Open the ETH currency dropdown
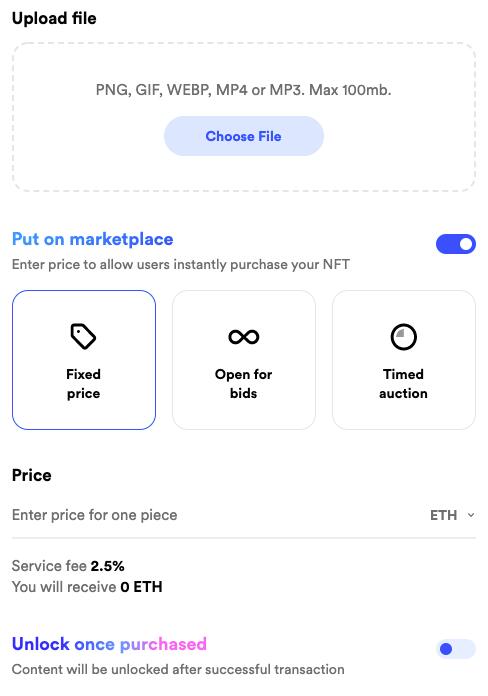488x696 pixels. point(452,515)
